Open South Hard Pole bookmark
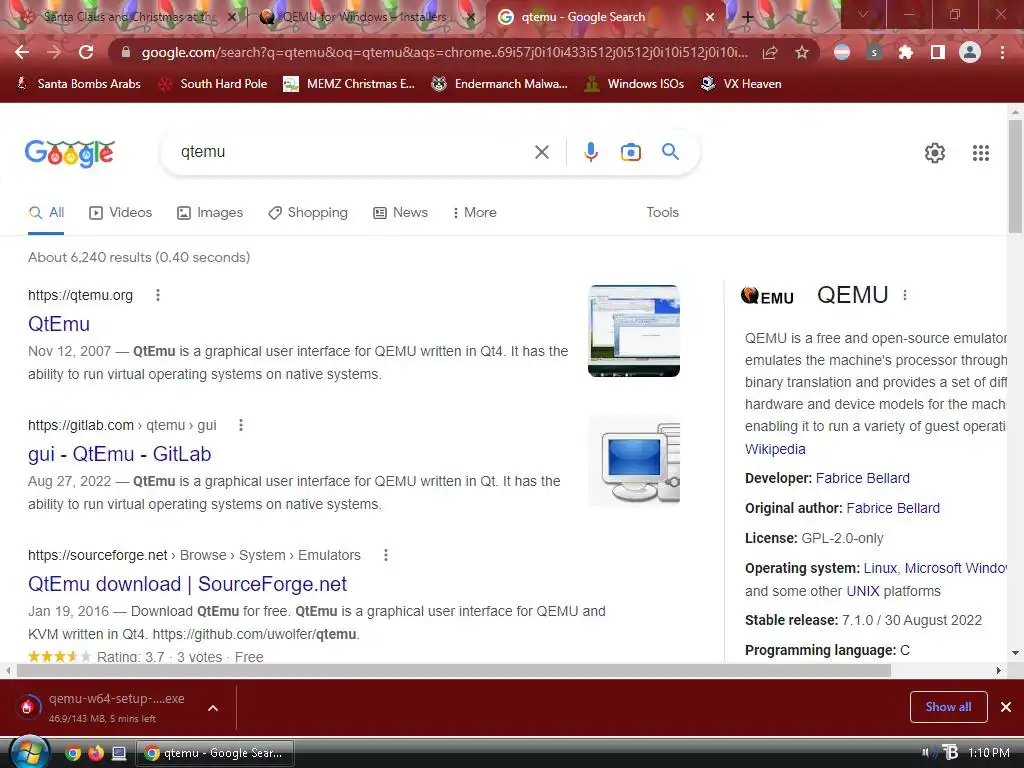Viewport: 1024px width, 768px height. pos(213,84)
